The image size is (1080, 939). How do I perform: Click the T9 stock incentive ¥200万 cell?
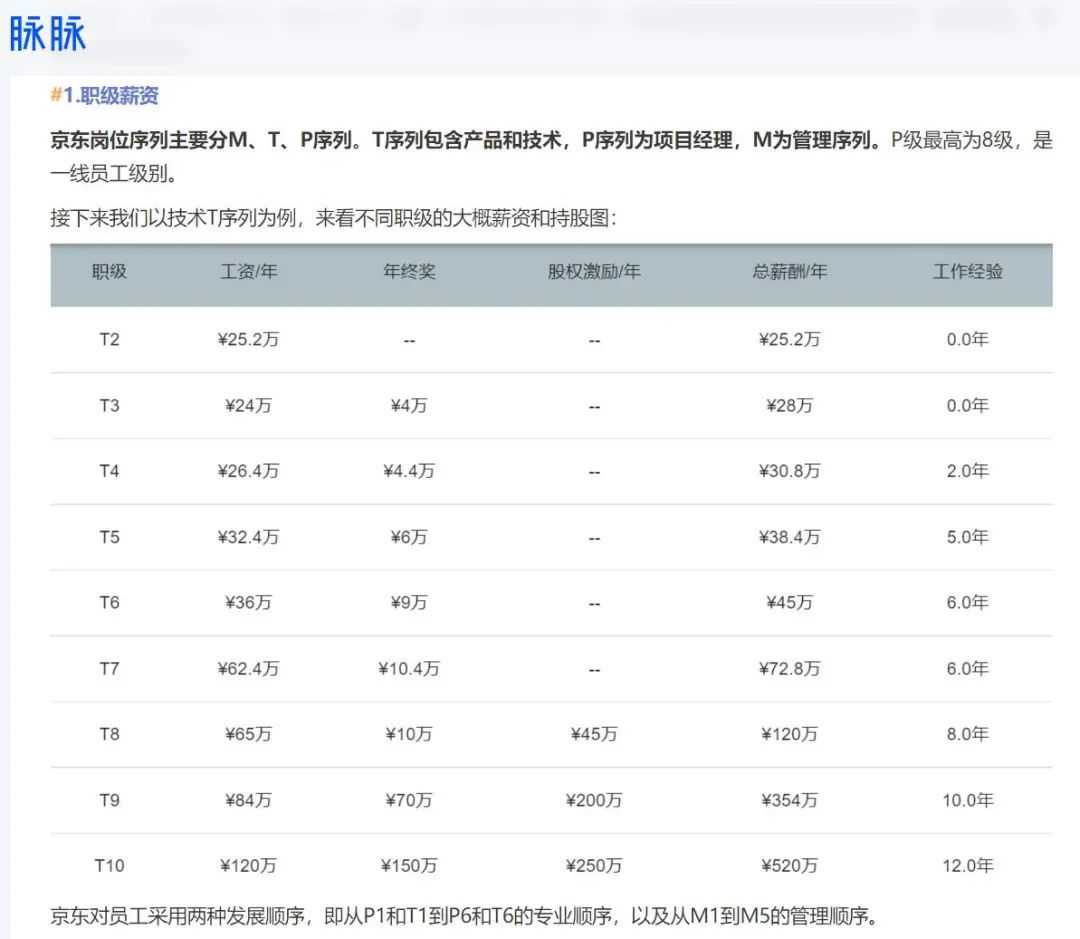pyautogui.click(x=595, y=800)
